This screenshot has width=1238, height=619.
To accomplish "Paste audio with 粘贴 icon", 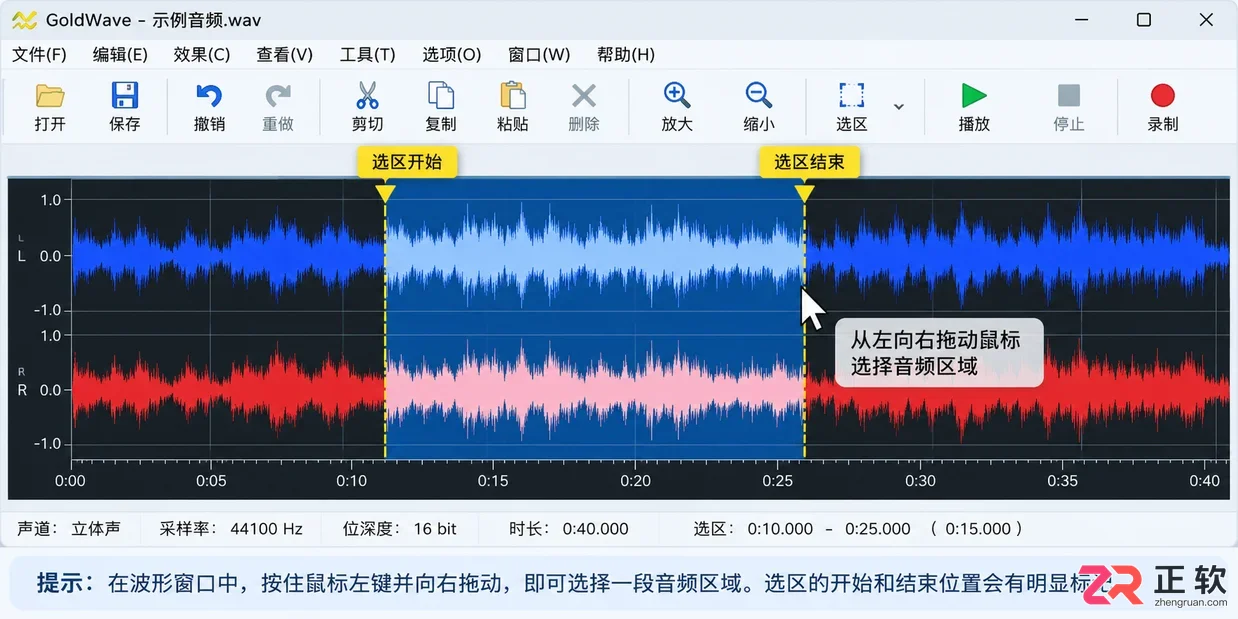I will (513, 96).
